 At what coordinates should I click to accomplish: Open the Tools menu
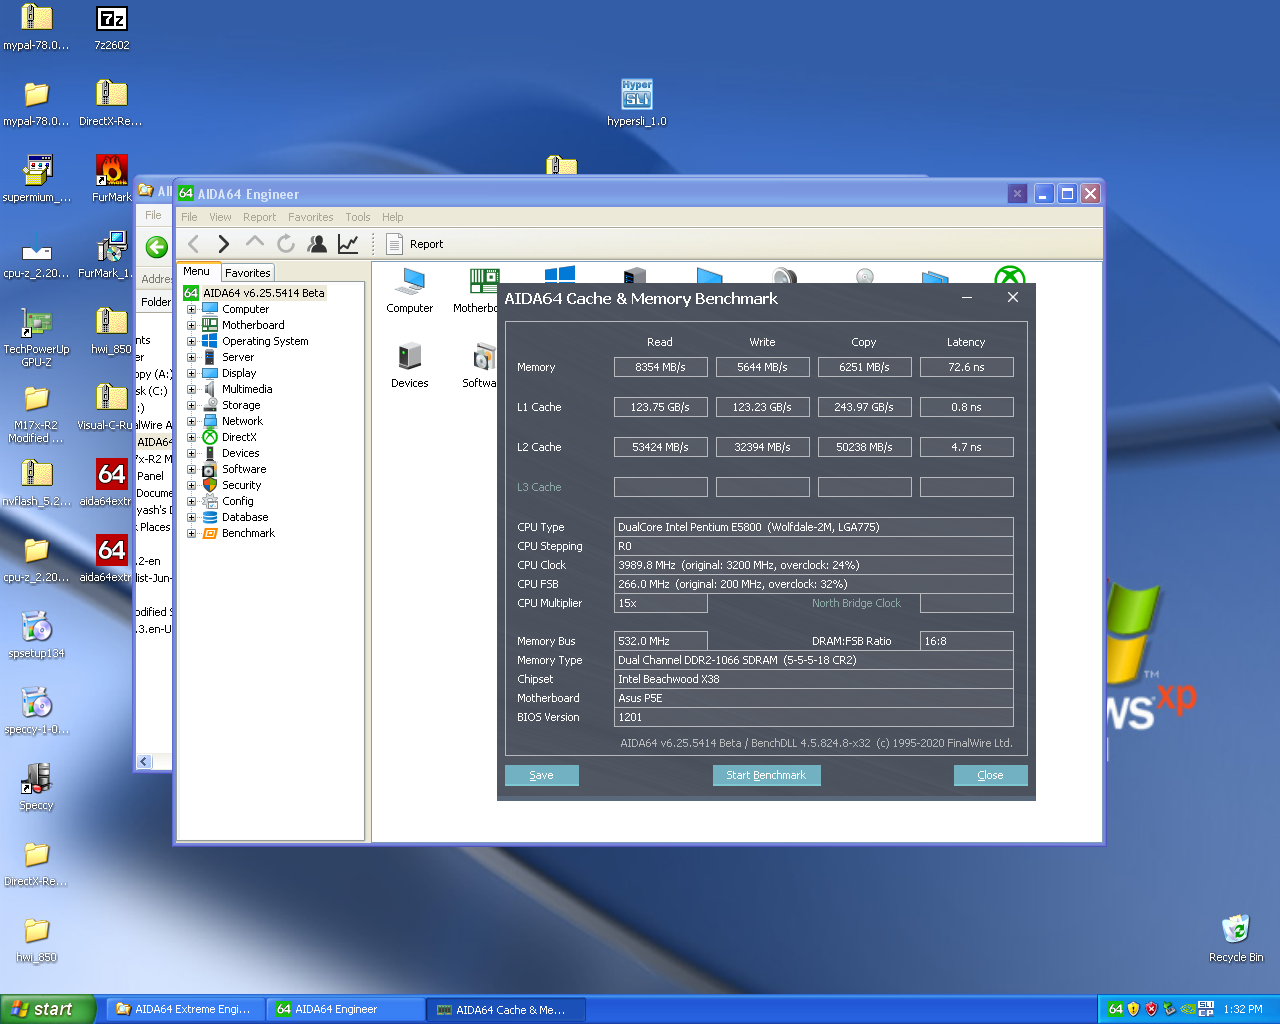(358, 217)
